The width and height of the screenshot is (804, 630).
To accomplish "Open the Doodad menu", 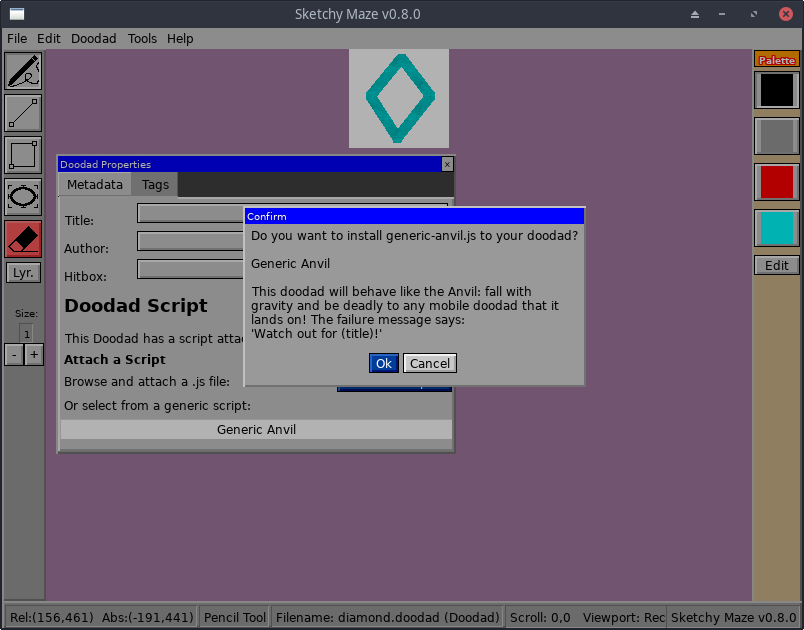I will point(93,38).
